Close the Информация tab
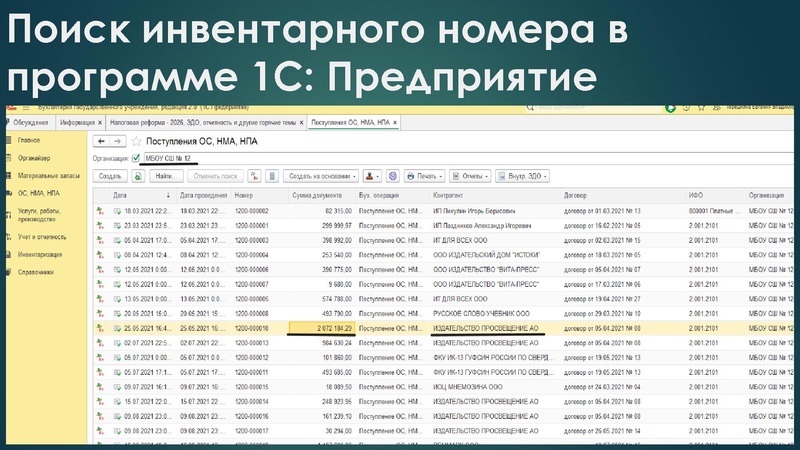Image resolution: width=800 pixels, height=450 pixels. tap(100, 123)
